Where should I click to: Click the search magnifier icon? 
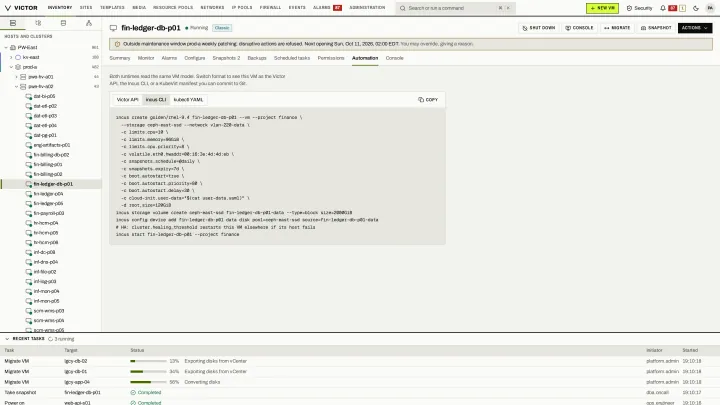coord(403,8)
